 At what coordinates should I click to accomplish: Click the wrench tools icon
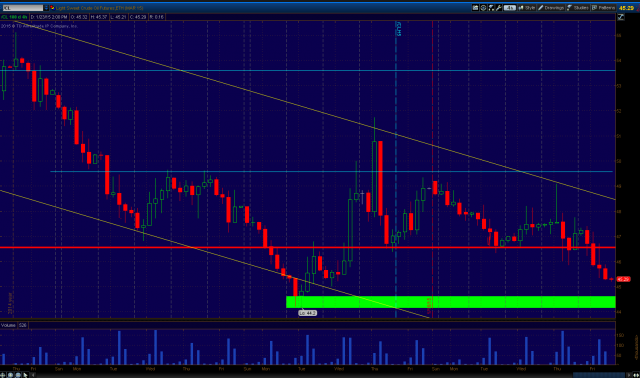pos(499,8)
